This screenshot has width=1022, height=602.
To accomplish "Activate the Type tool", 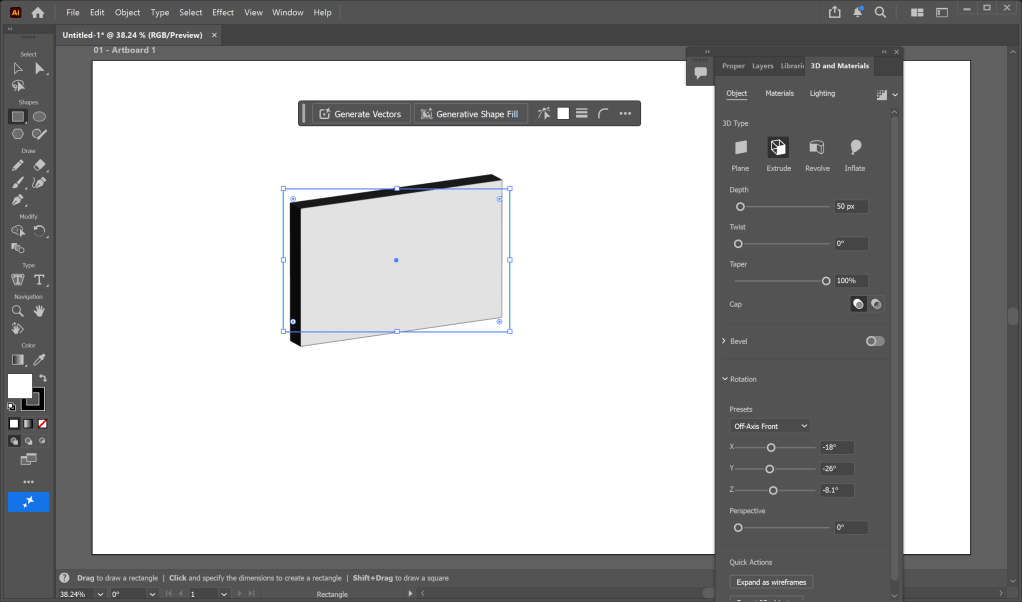I will pyautogui.click(x=40, y=280).
